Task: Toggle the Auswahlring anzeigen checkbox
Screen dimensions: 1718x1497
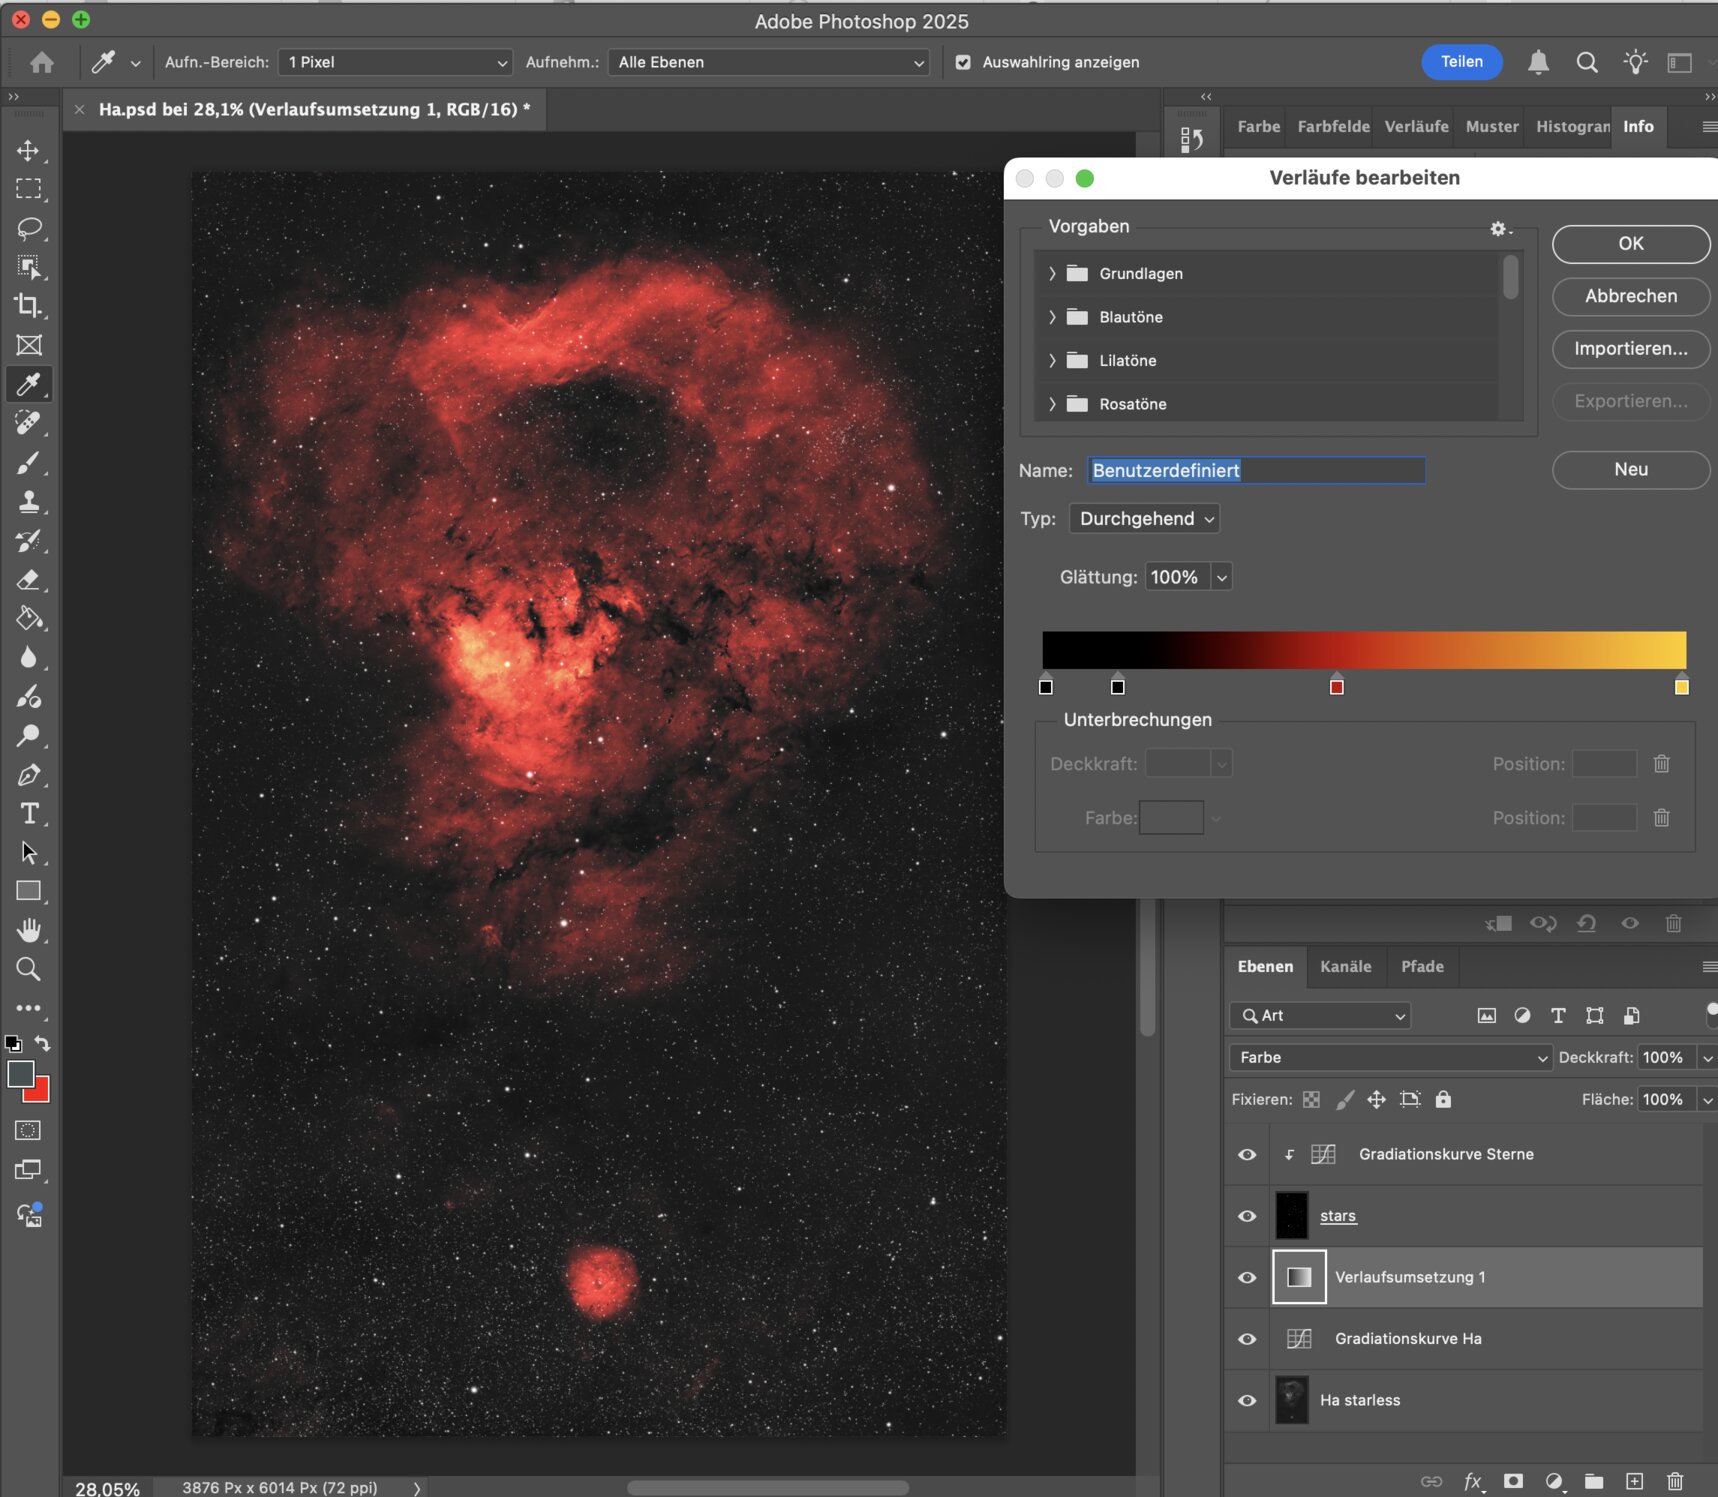Action: coord(963,62)
